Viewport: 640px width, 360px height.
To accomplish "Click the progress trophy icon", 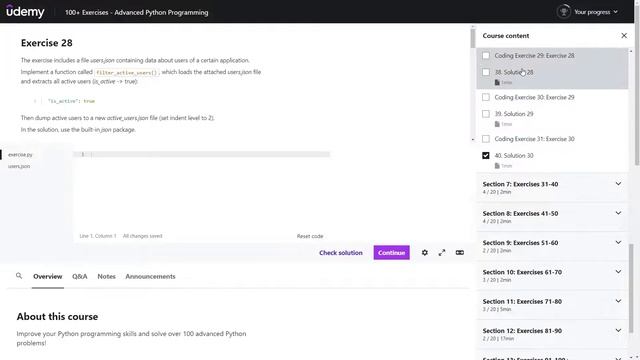I will 564,12.
